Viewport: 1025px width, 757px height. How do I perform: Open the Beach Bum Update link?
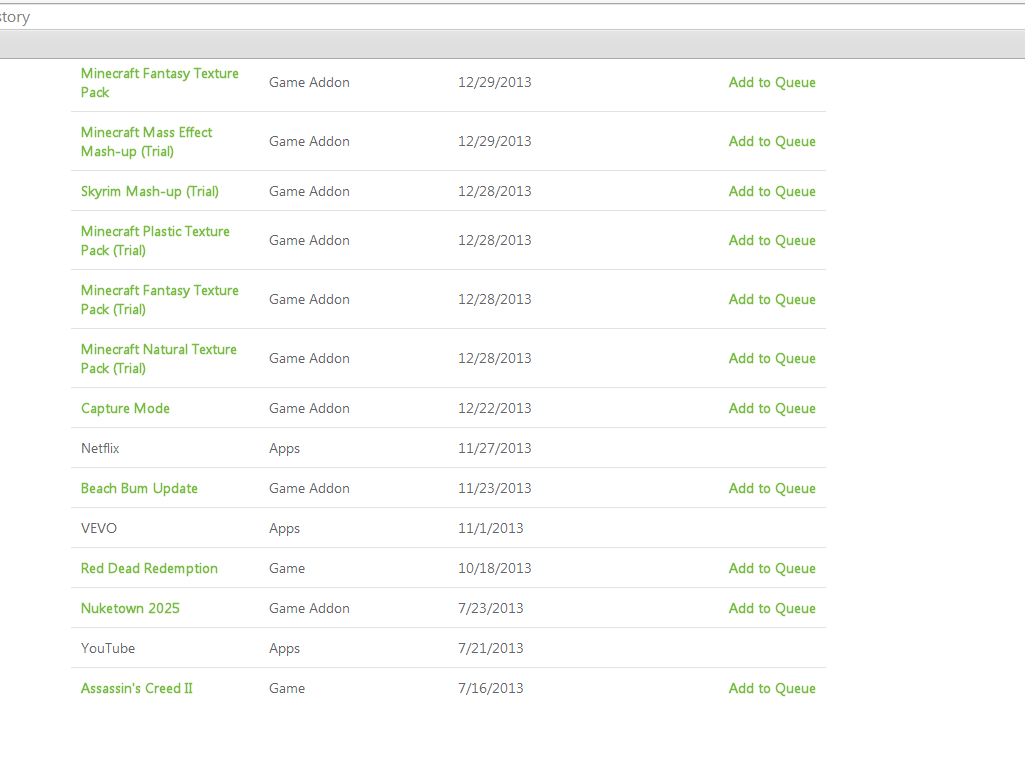click(x=139, y=488)
